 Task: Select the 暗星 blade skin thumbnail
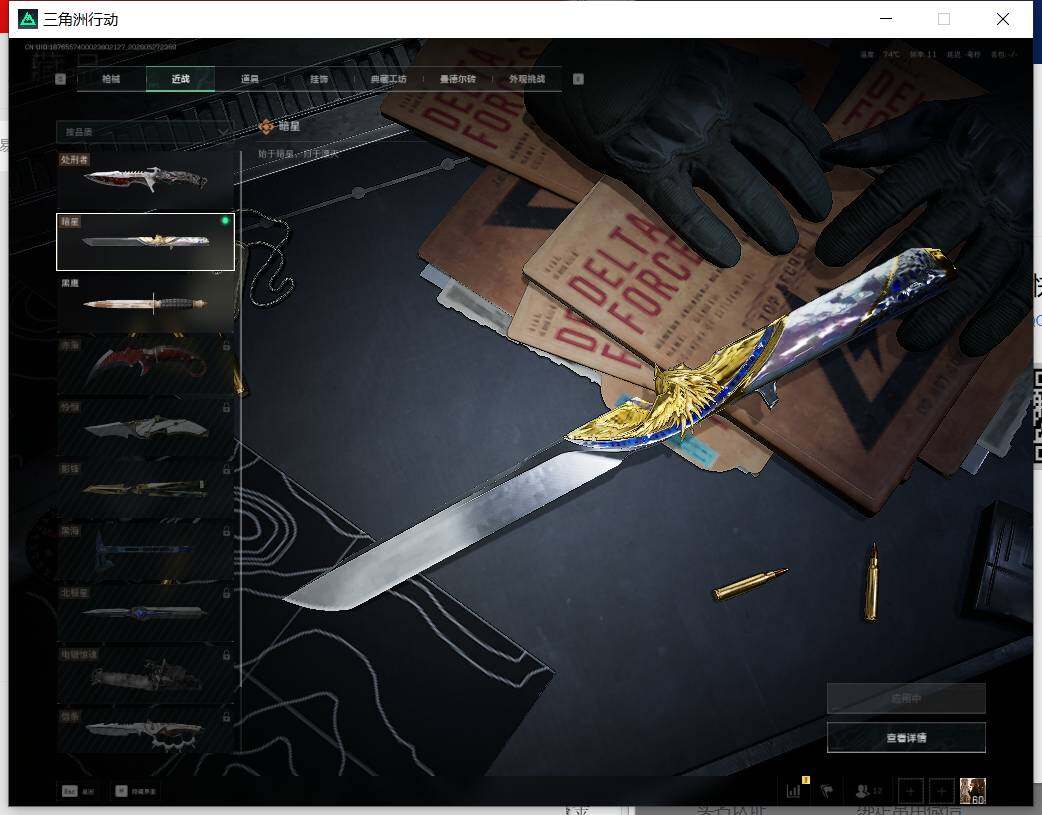coord(146,242)
